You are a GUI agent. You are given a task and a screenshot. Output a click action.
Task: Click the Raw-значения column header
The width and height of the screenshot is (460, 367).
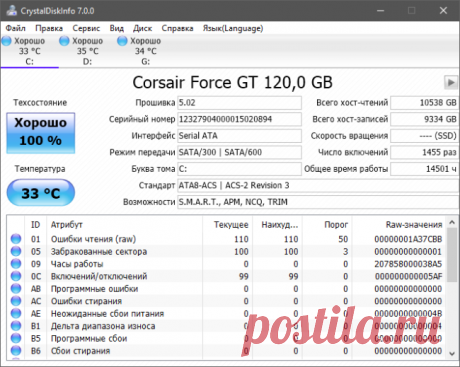399,225
